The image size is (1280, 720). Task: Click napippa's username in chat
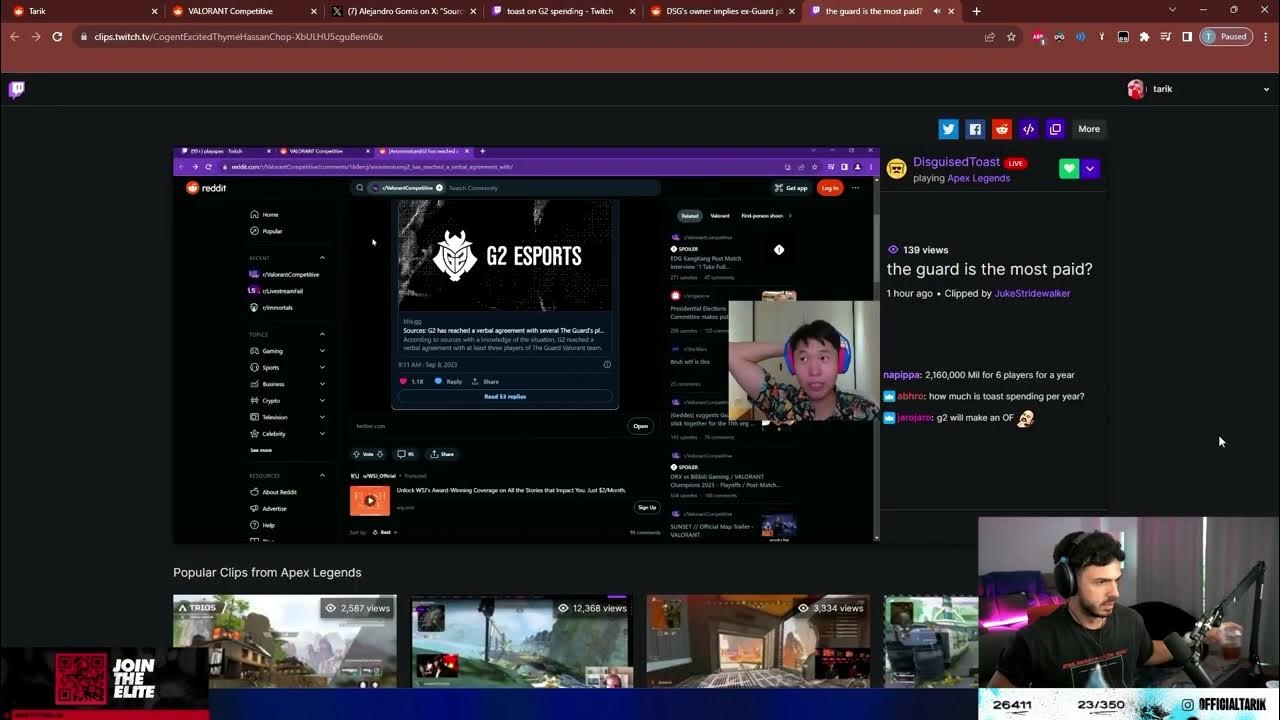click(901, 375)
